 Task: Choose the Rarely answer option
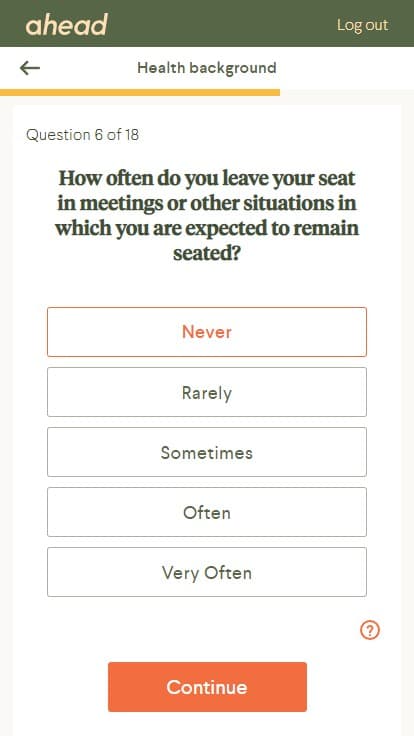(207, 392)
